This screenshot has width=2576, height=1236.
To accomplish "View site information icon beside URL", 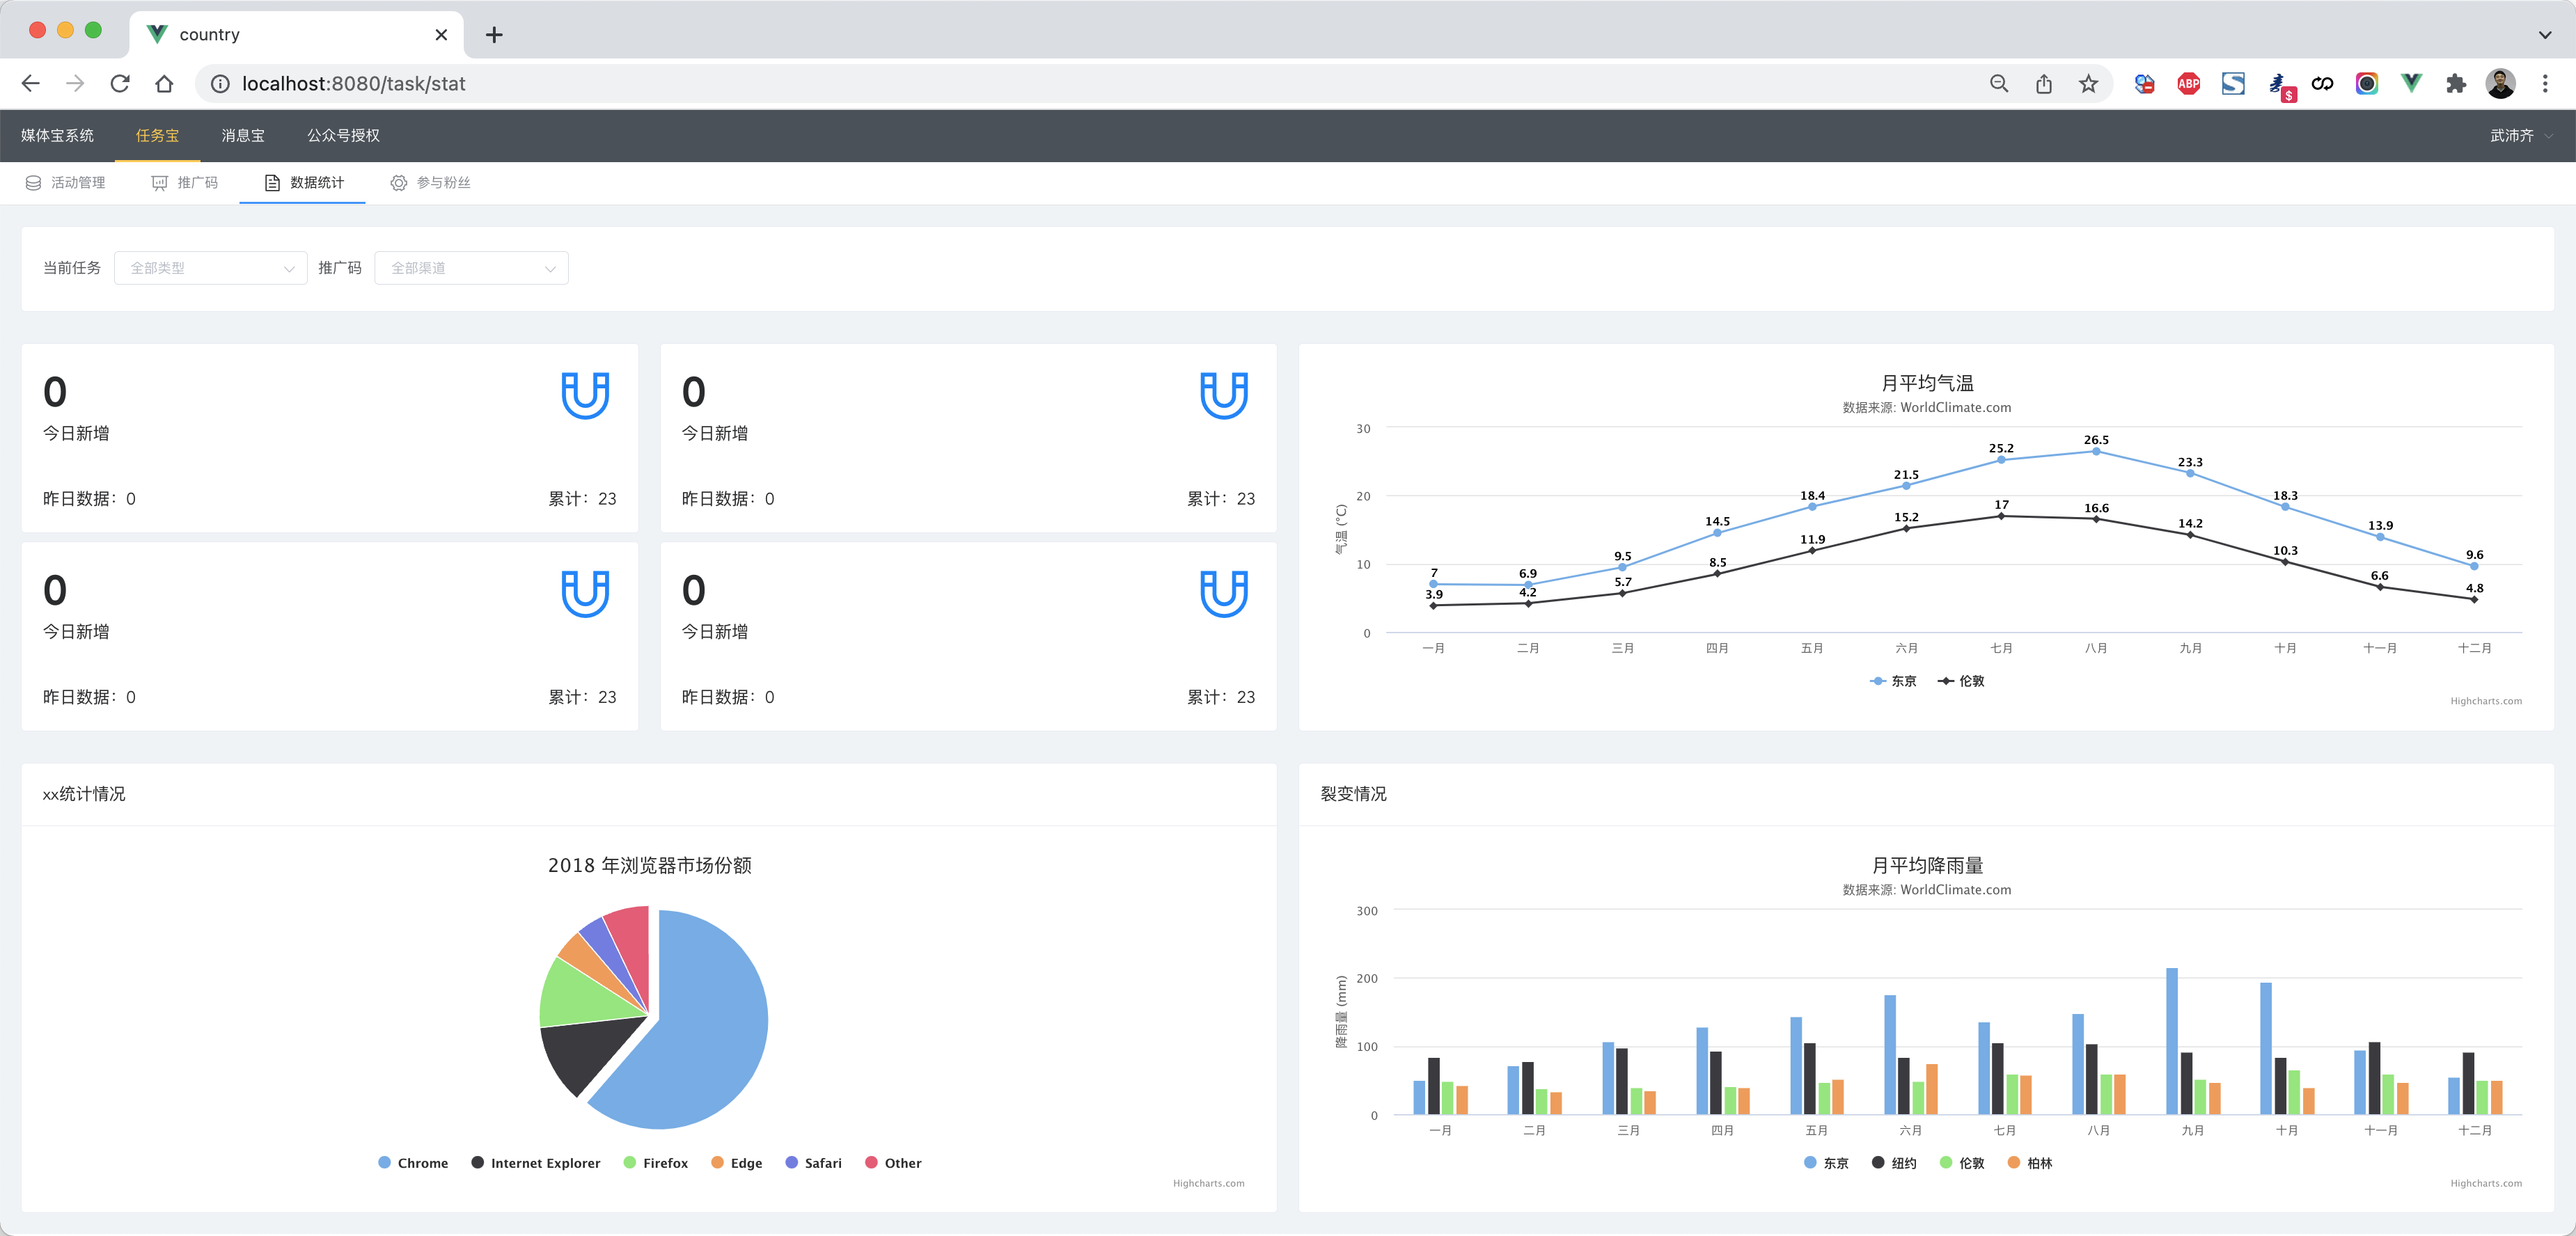I will [x=220, y=84].
